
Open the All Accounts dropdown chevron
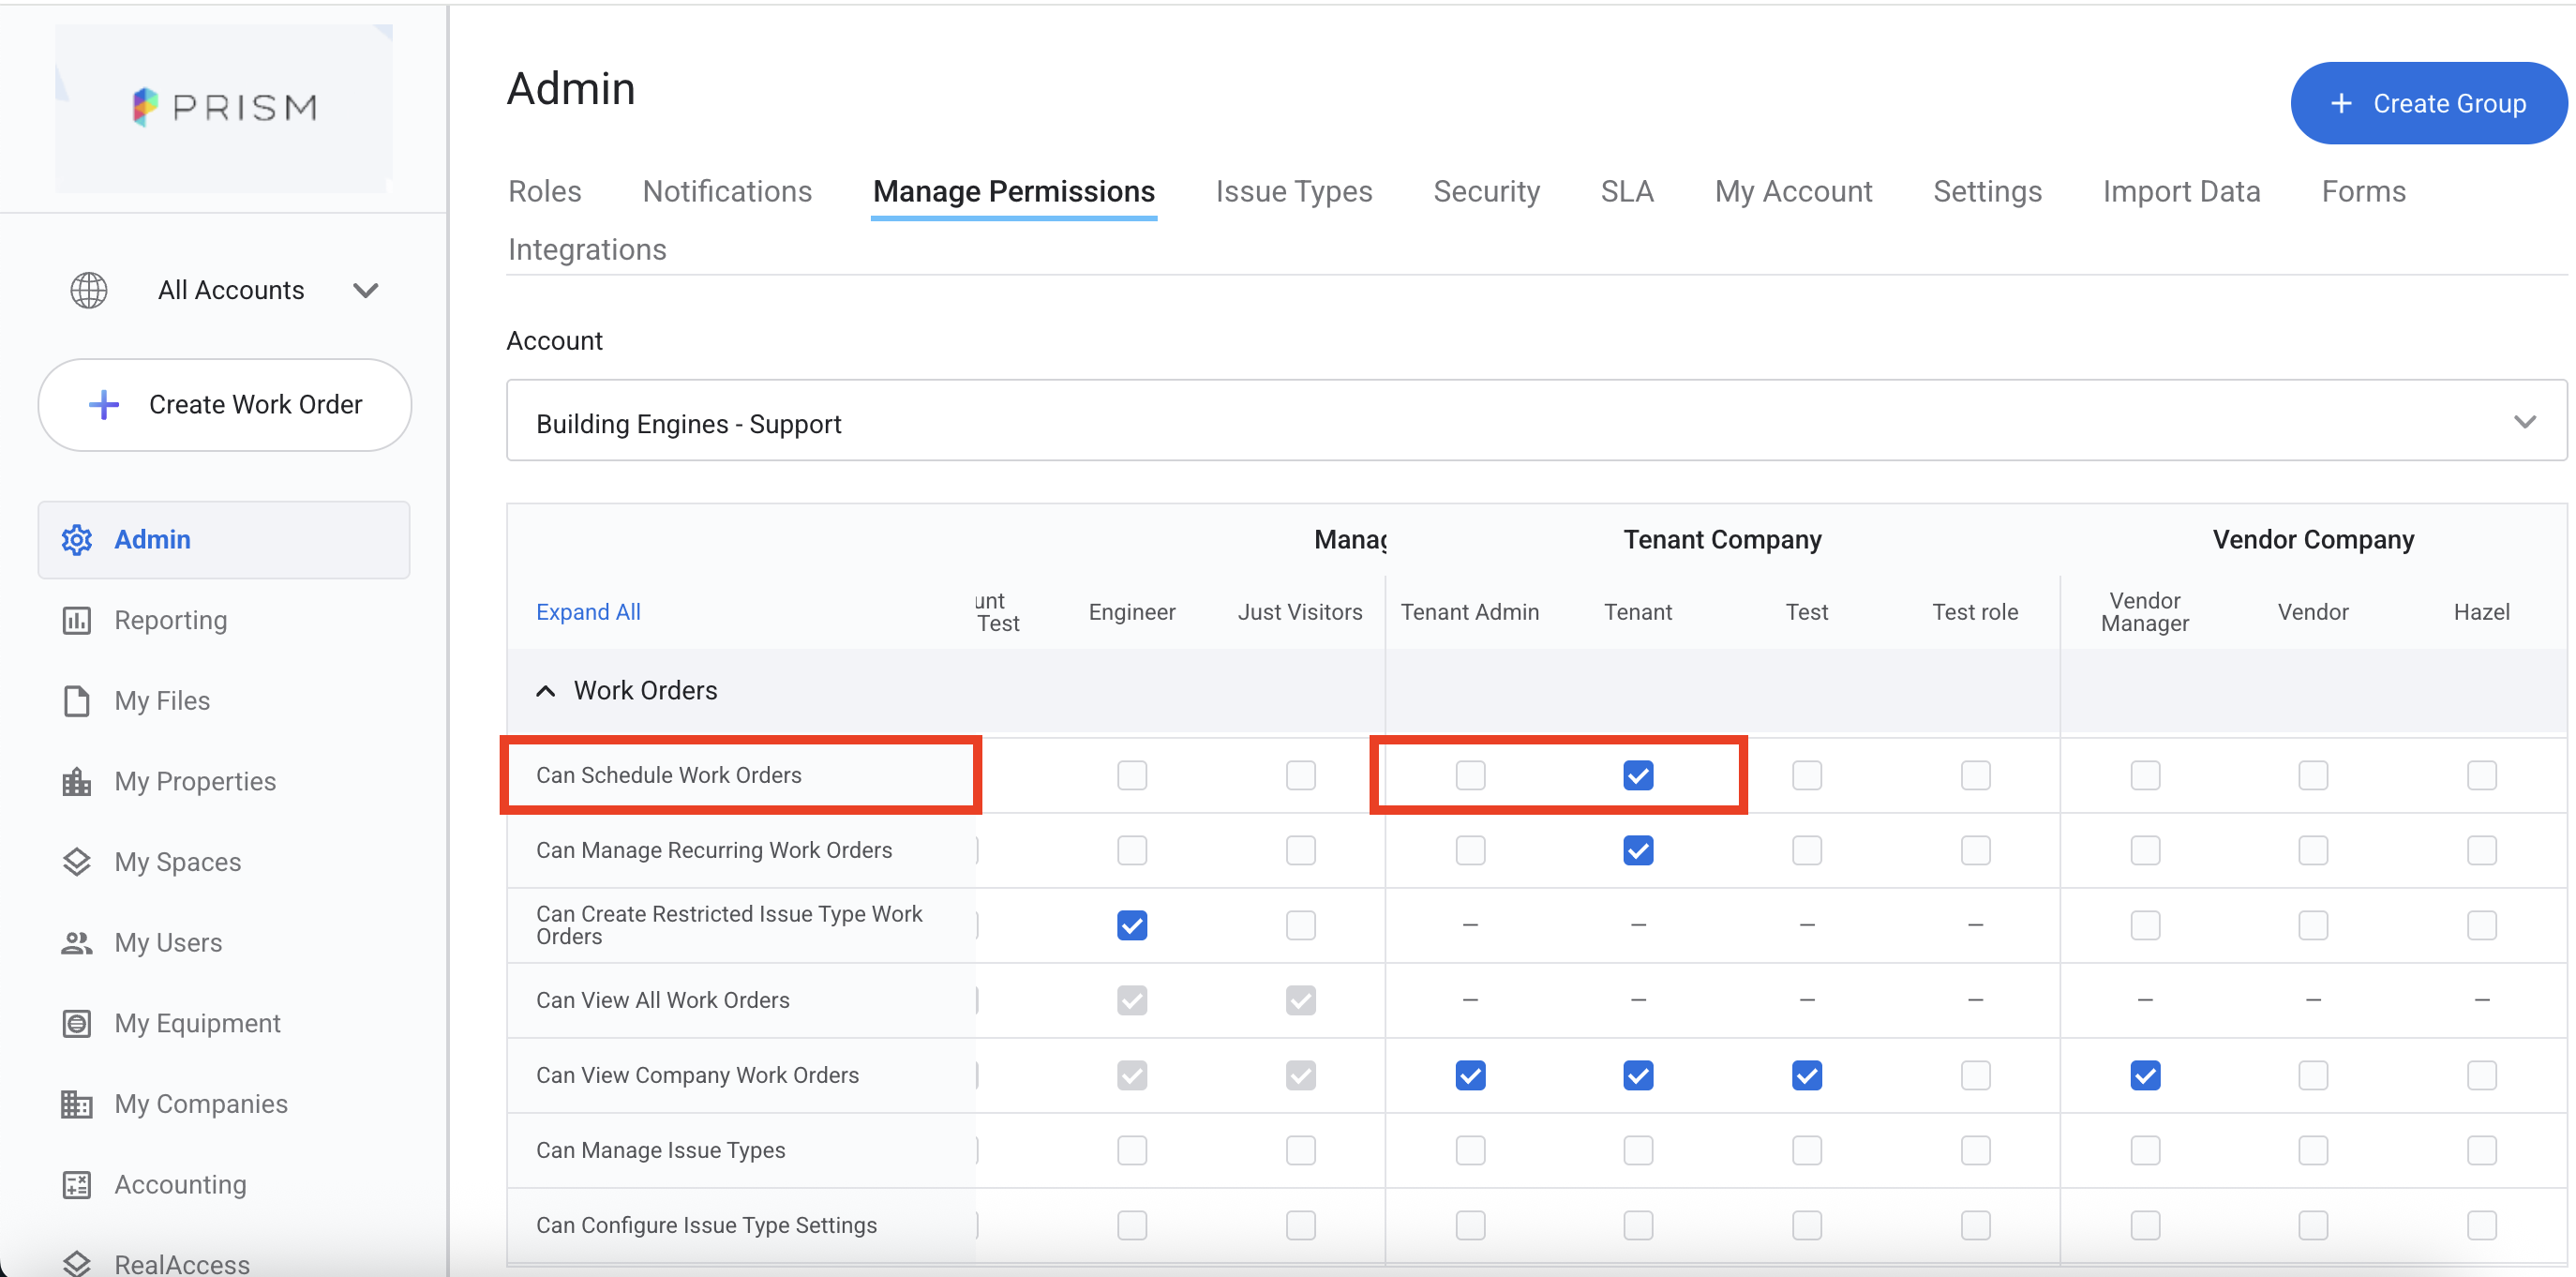(366, 290)
